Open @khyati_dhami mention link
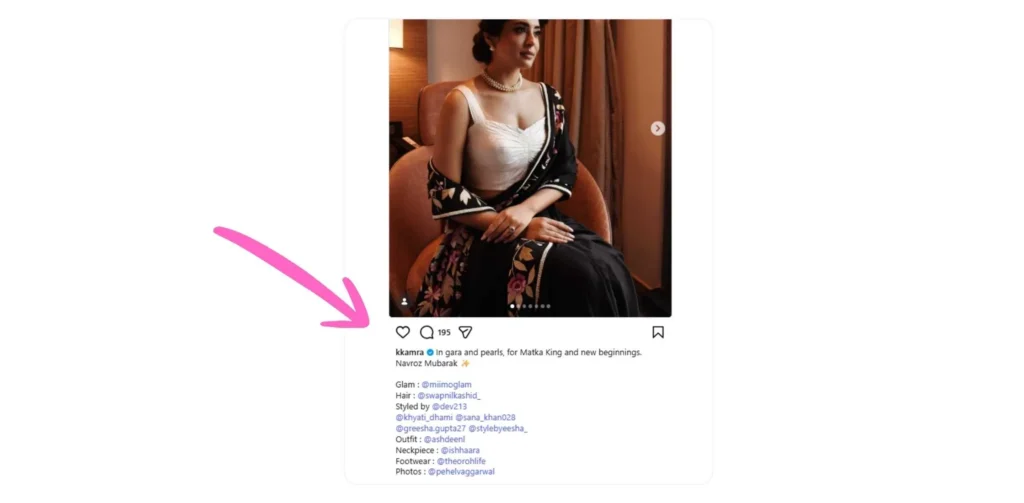Screen dimensions: 1024x503 pos(424,417)
